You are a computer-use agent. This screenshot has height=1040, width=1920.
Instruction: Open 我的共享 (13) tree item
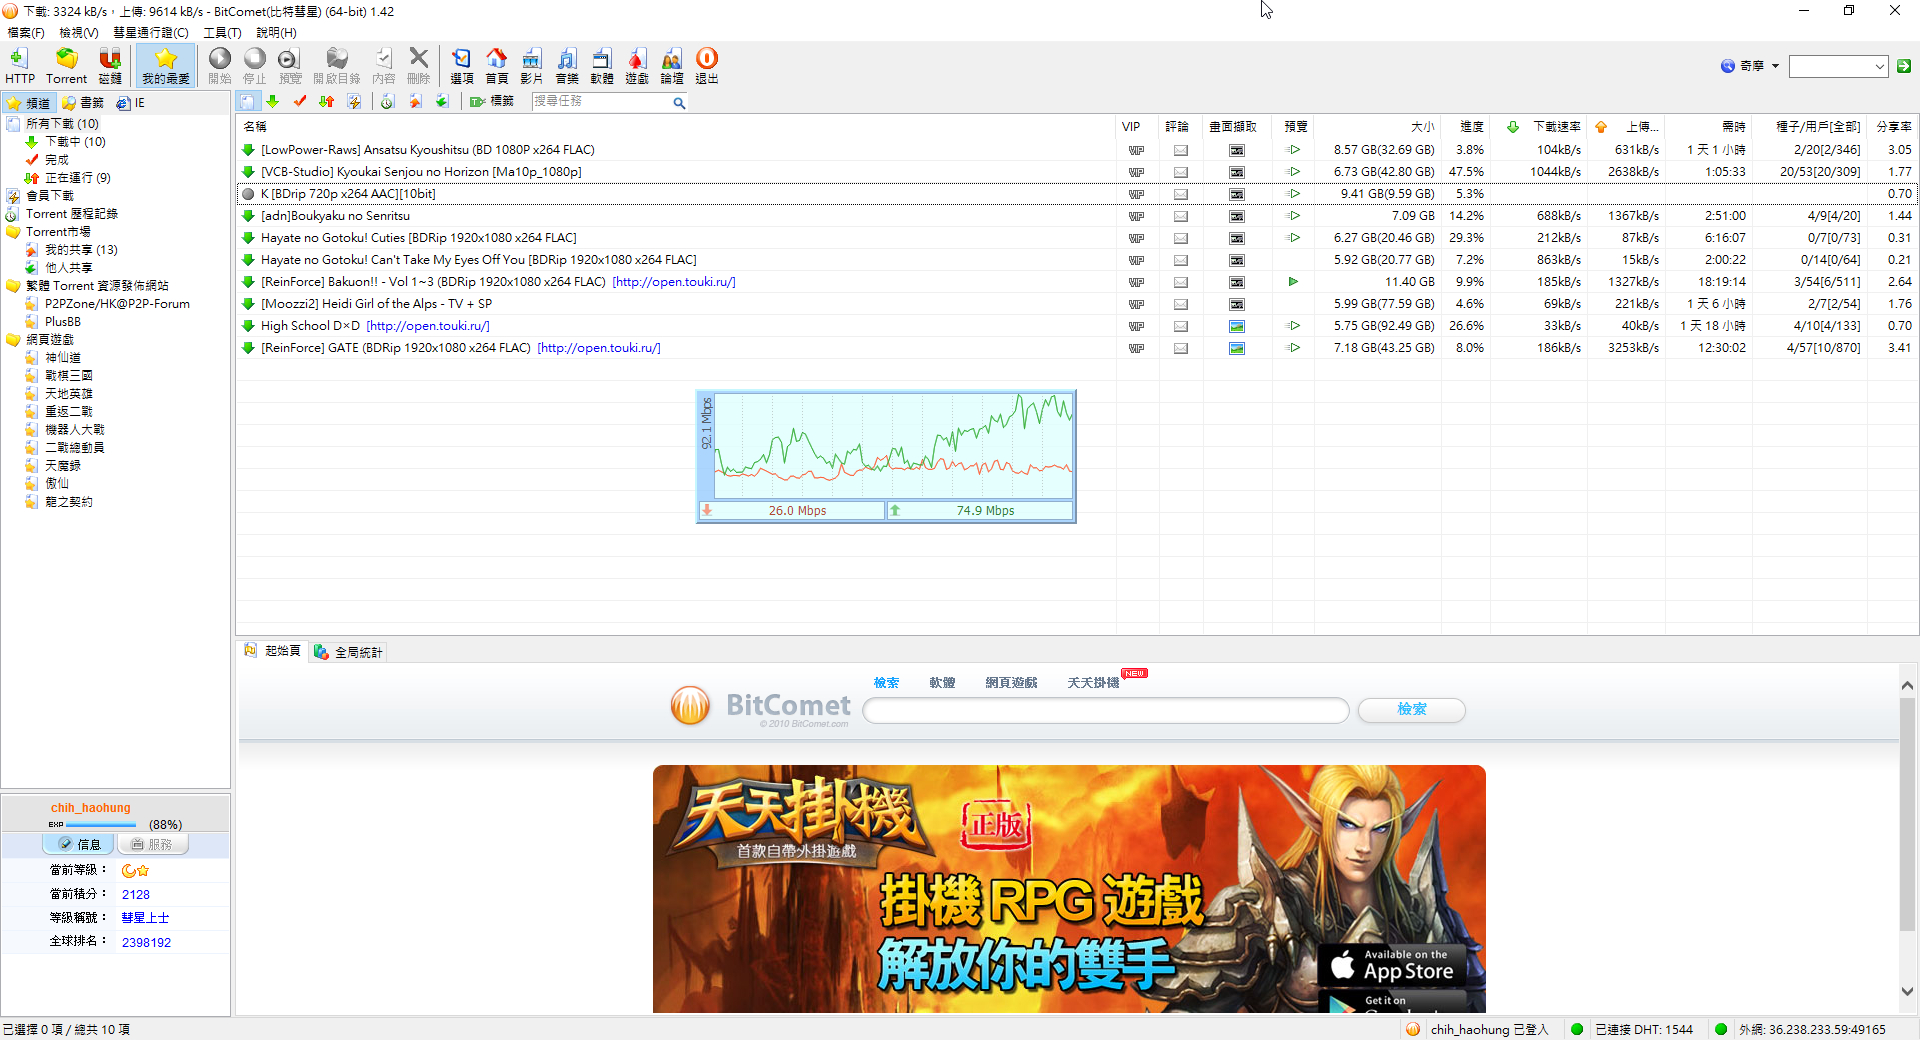tap(81, 250)
